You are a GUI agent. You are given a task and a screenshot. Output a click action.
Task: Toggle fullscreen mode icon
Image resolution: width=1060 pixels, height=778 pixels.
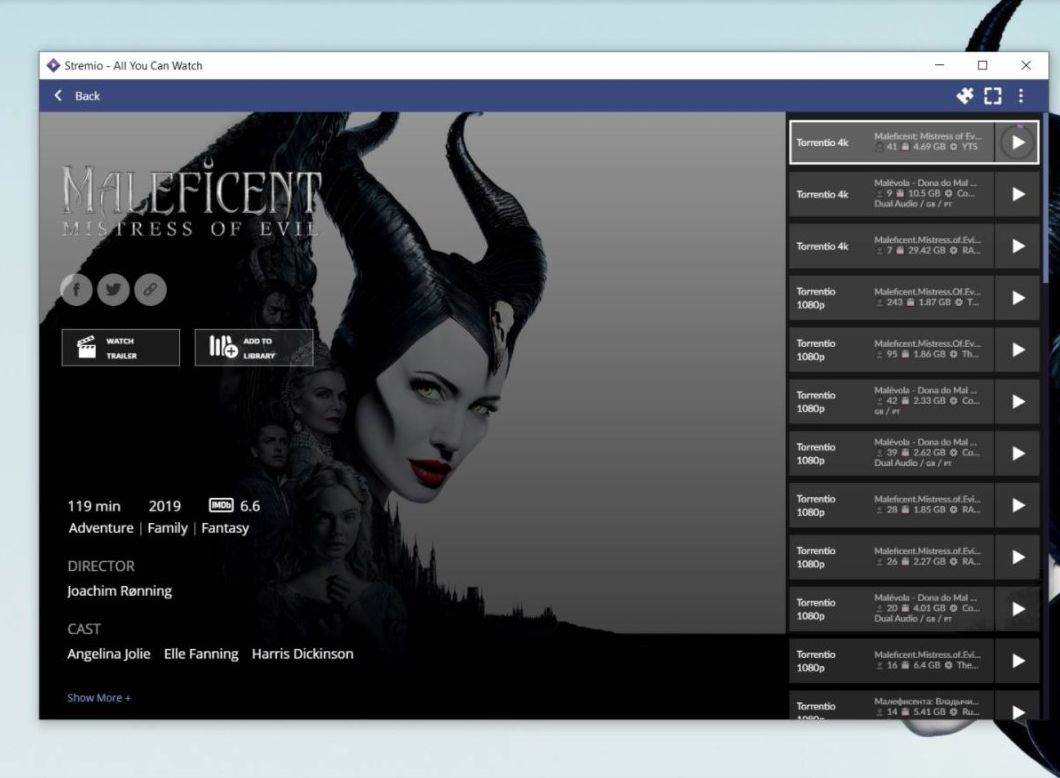(992, 96)
